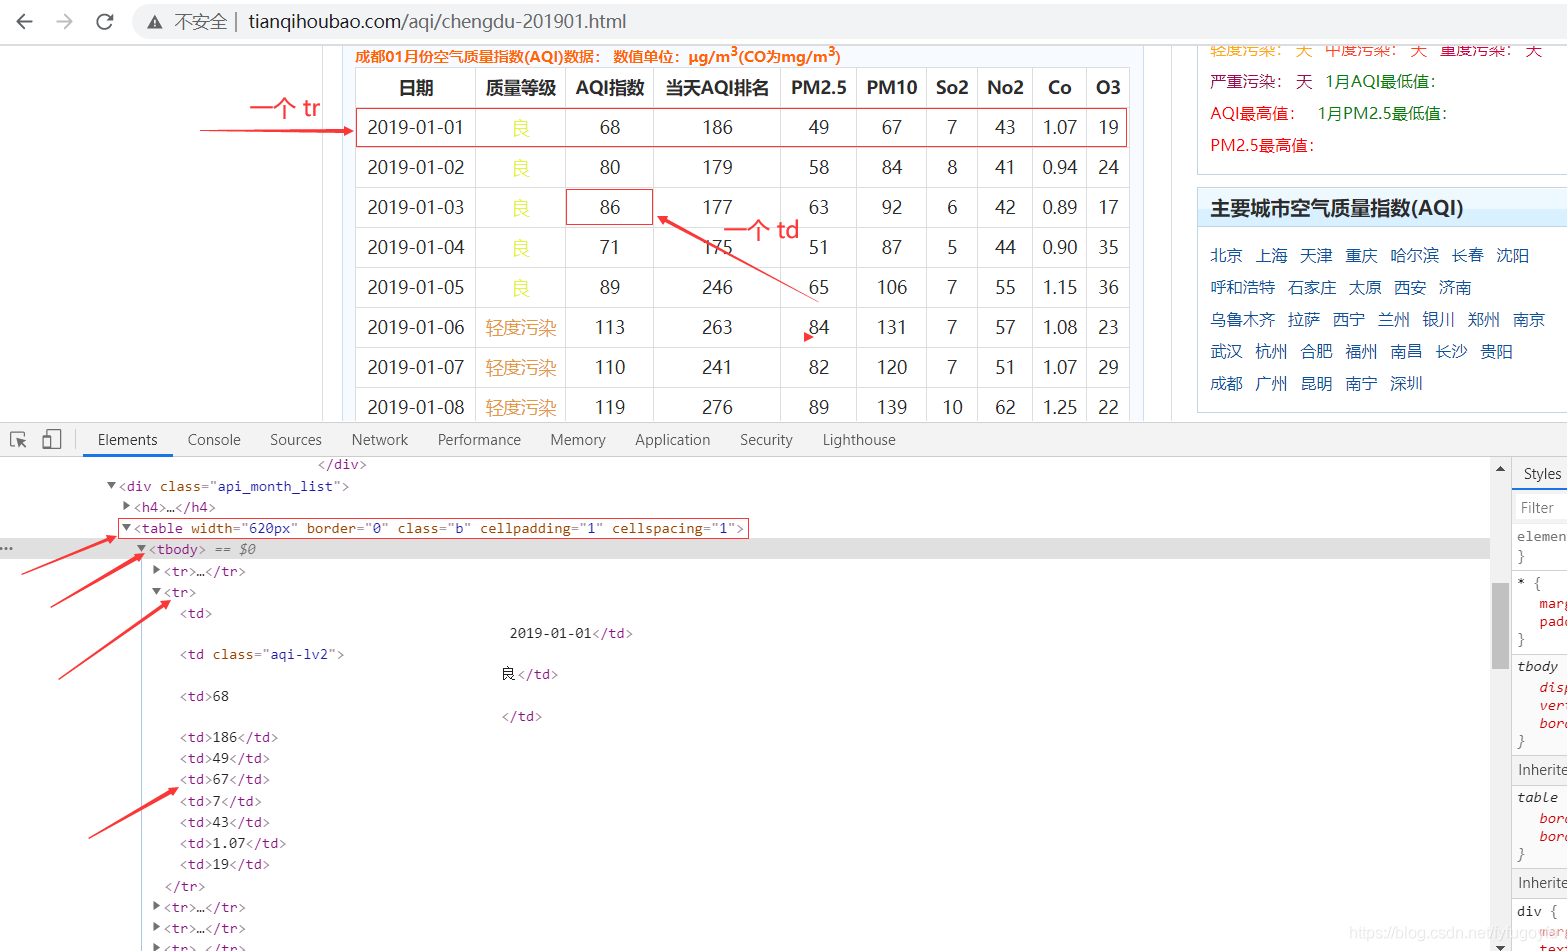Open the 哈尔滨 city link

pos(1414,255)
